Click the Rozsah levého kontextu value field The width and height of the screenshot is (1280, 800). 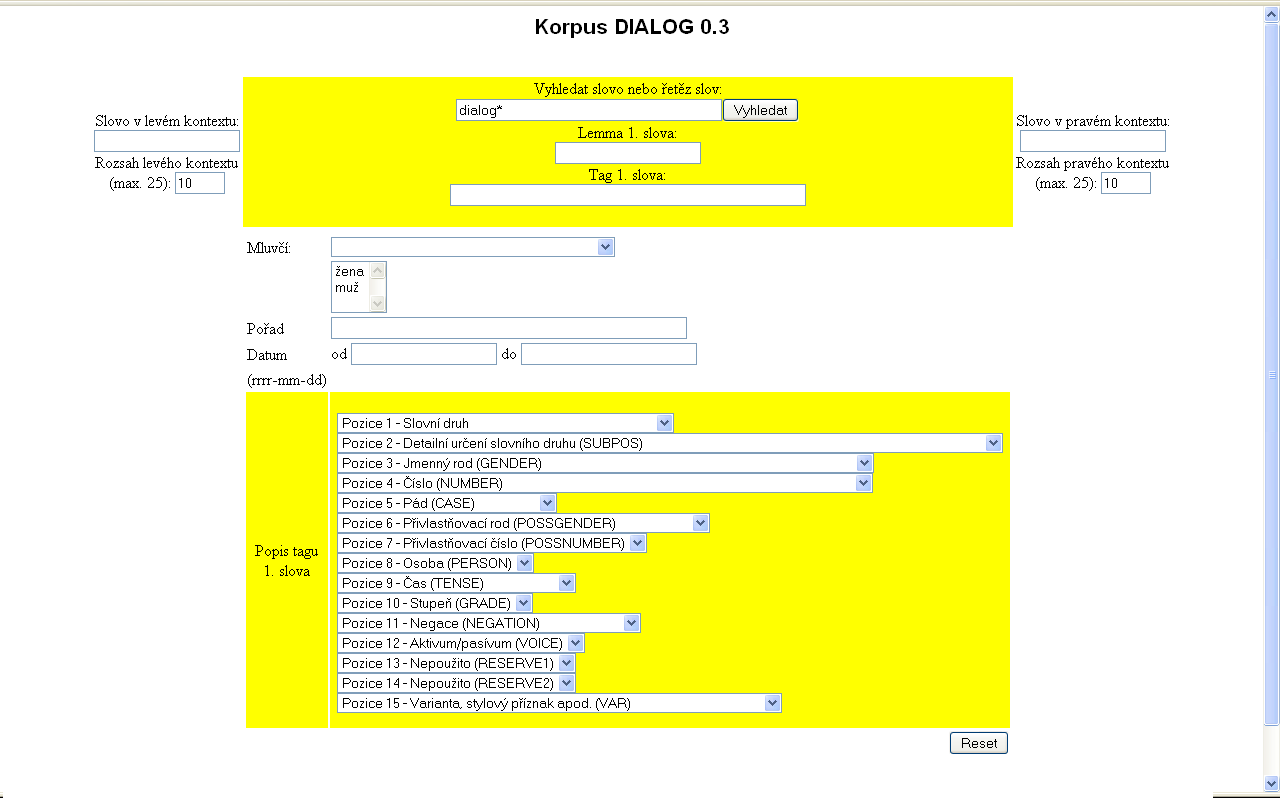coord(200,183)
